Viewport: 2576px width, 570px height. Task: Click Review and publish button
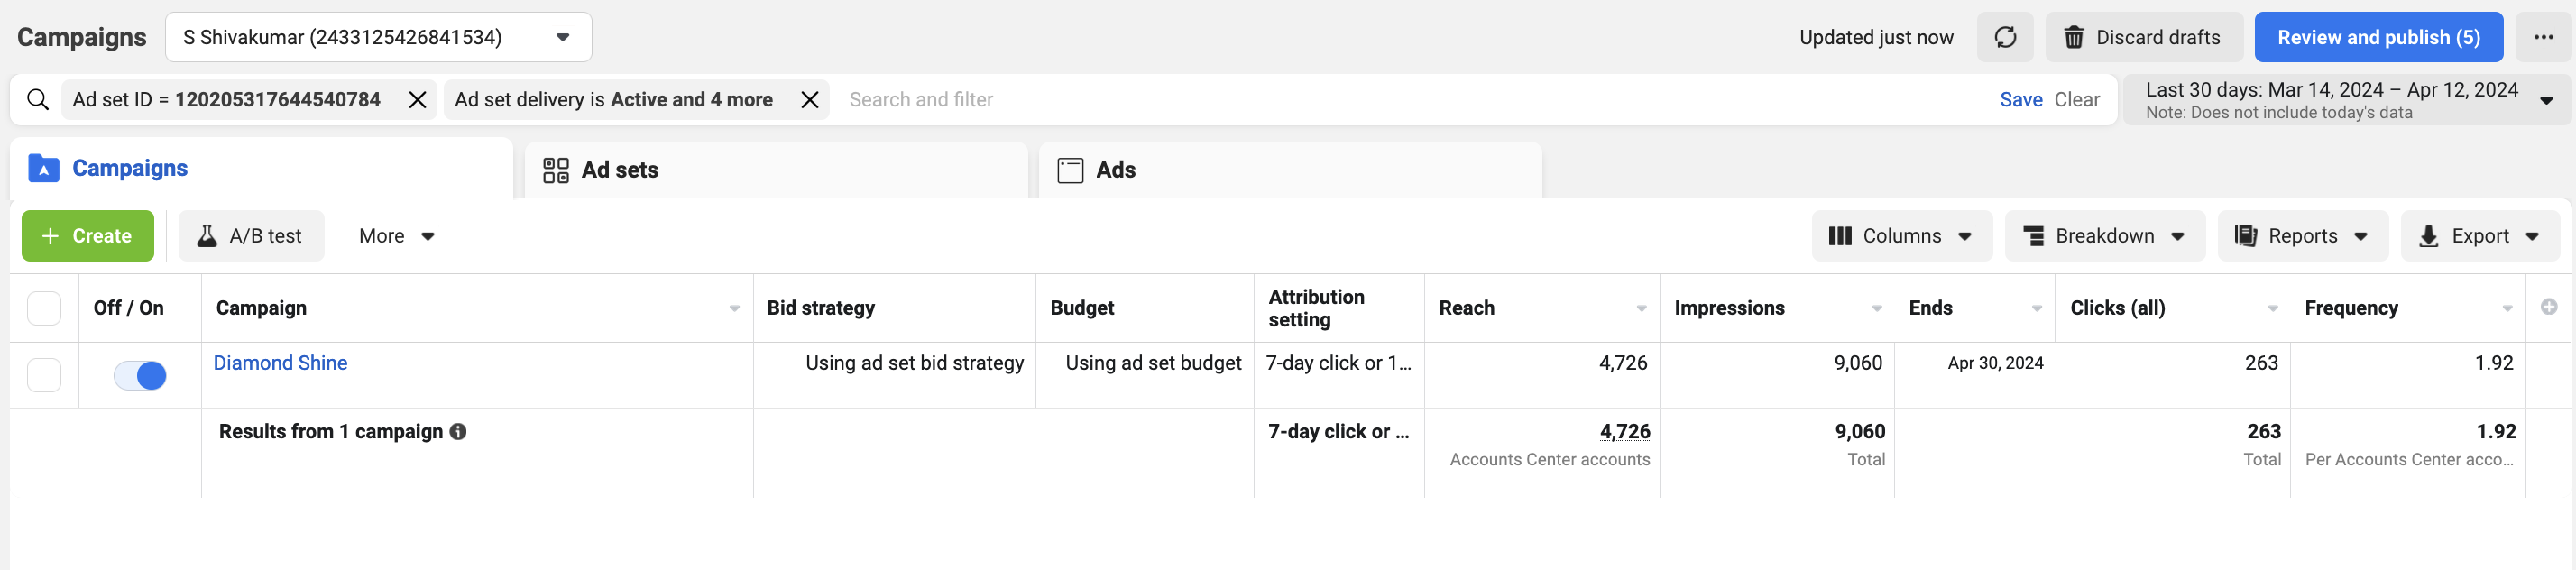click(x=2378, y=37)
